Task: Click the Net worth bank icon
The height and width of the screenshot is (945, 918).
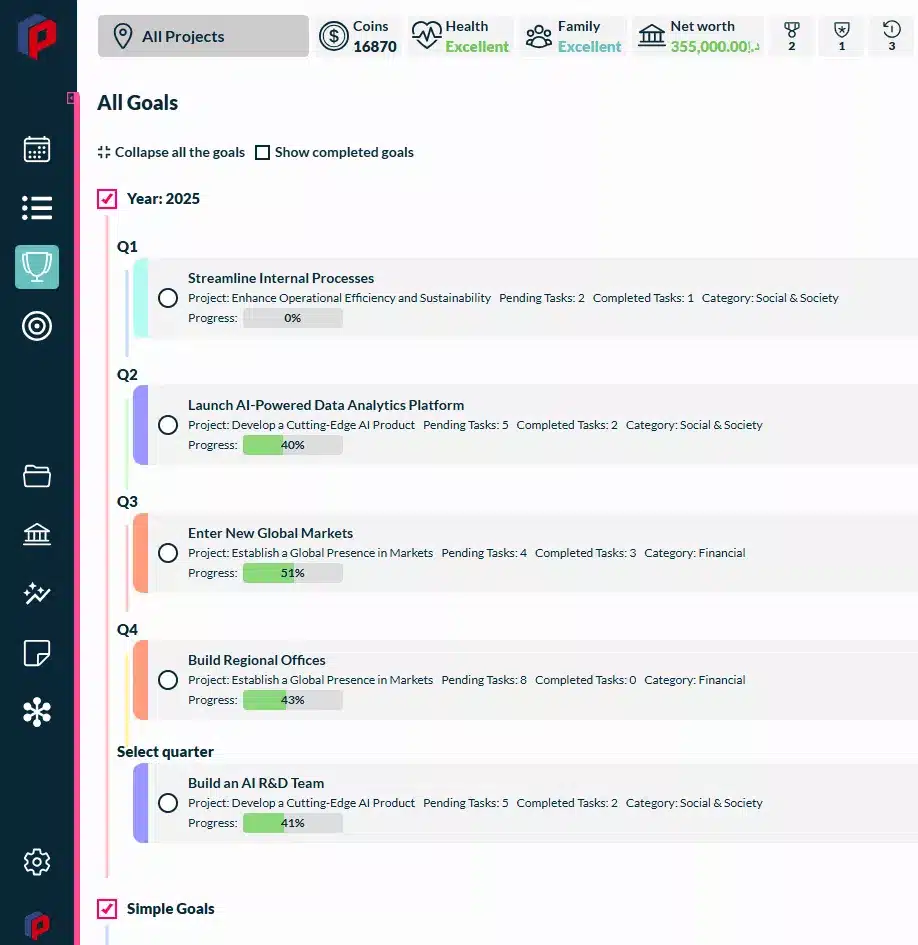Action: [x=652, y=36]
